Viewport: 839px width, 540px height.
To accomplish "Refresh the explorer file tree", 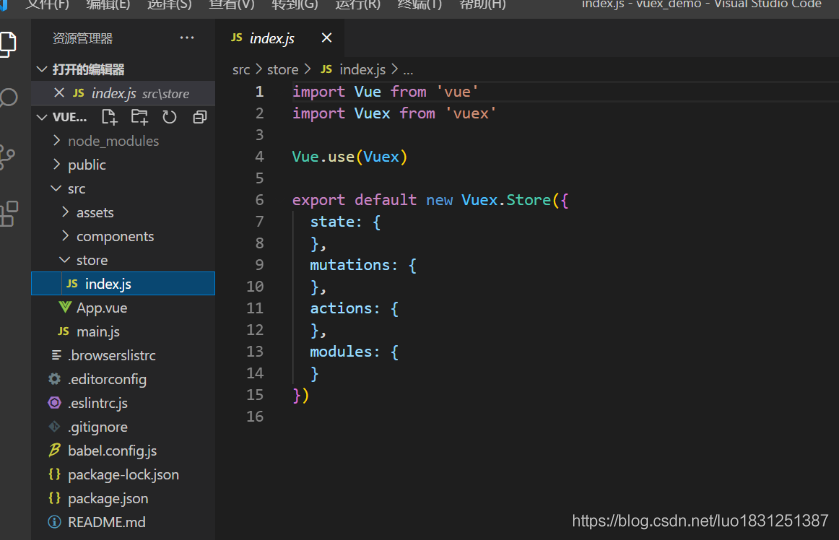I will click(x=169, y=117).
